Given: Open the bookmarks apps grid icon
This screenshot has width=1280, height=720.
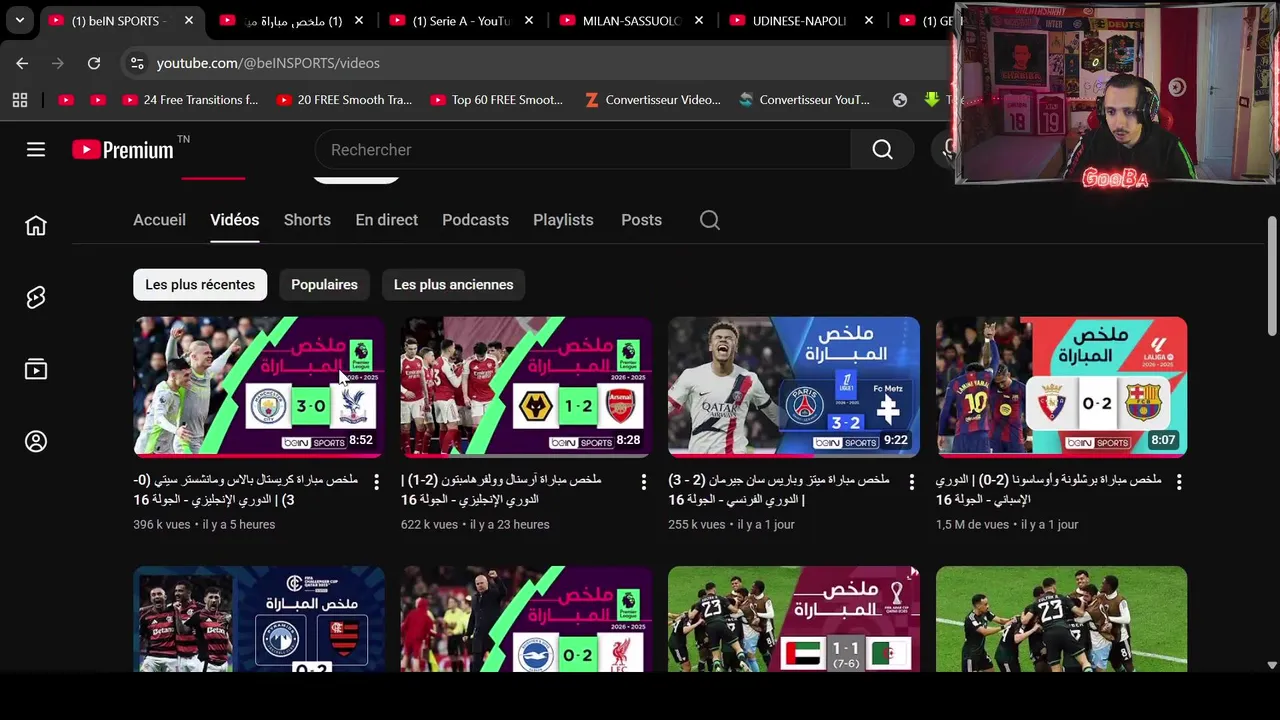Looking at the screenshot, I should coord(20,100).
